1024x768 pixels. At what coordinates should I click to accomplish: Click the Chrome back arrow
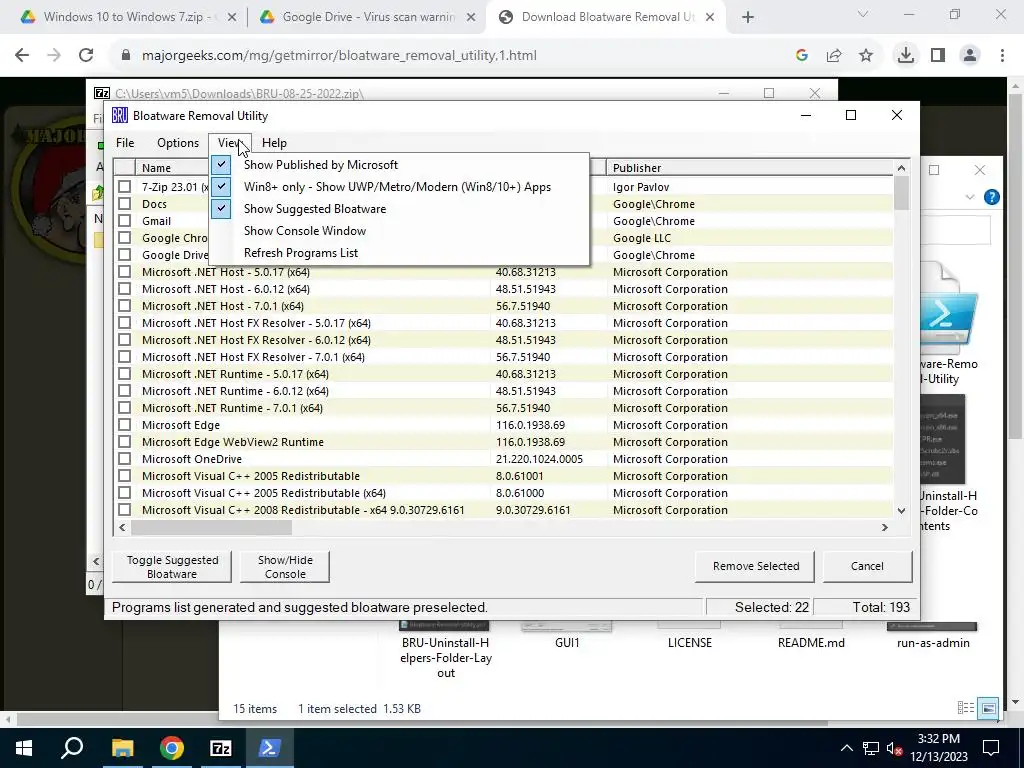22,56
